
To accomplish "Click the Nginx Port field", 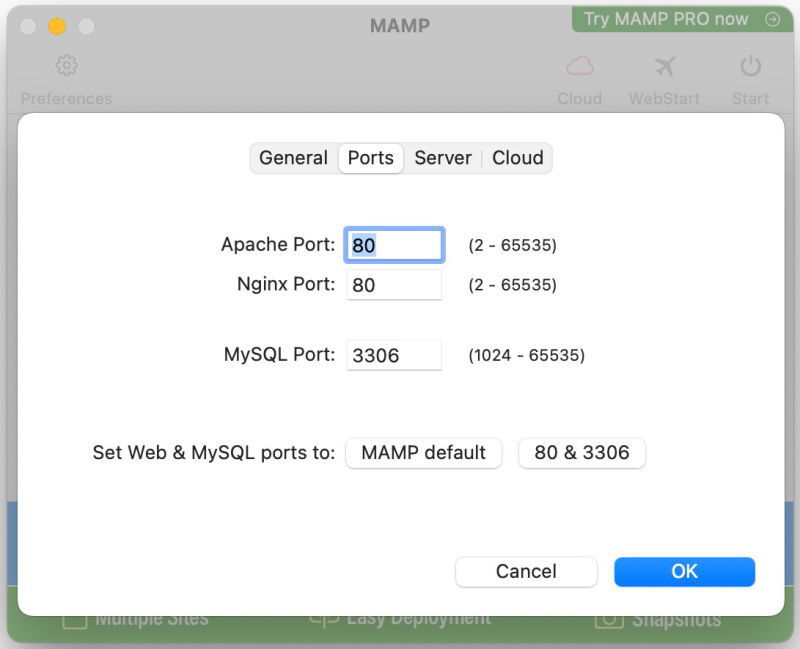I will pyautogui.click(x=394, y=285).
